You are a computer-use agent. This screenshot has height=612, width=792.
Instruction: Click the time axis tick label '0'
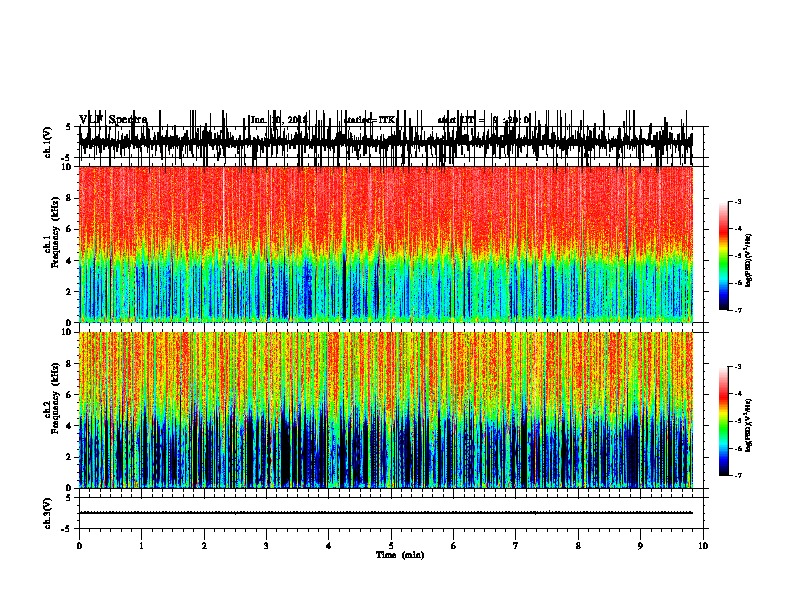click(x=79, y=546)
